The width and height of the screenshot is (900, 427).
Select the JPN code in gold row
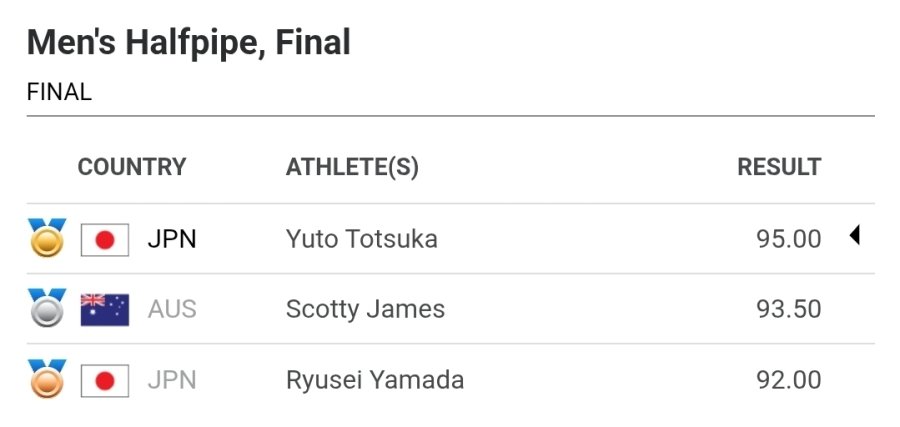(172, 239)
